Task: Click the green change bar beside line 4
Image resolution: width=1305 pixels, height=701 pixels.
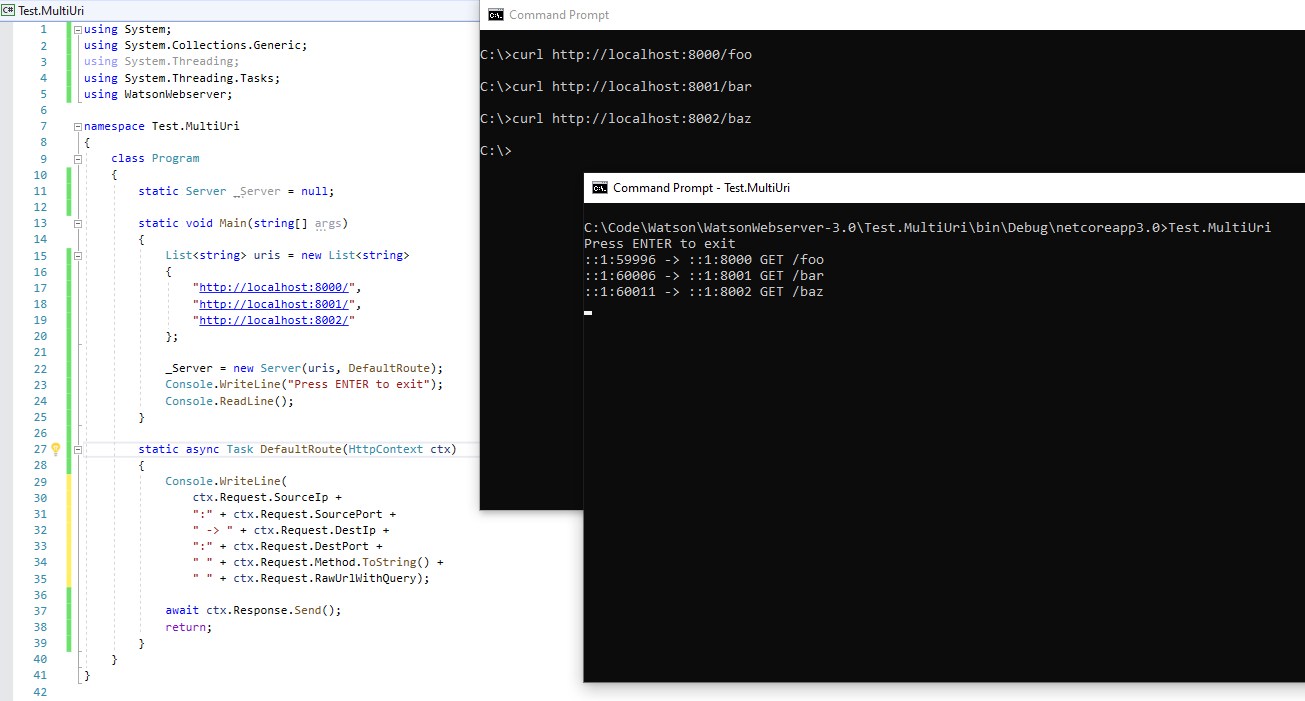Action: (68, 77)
